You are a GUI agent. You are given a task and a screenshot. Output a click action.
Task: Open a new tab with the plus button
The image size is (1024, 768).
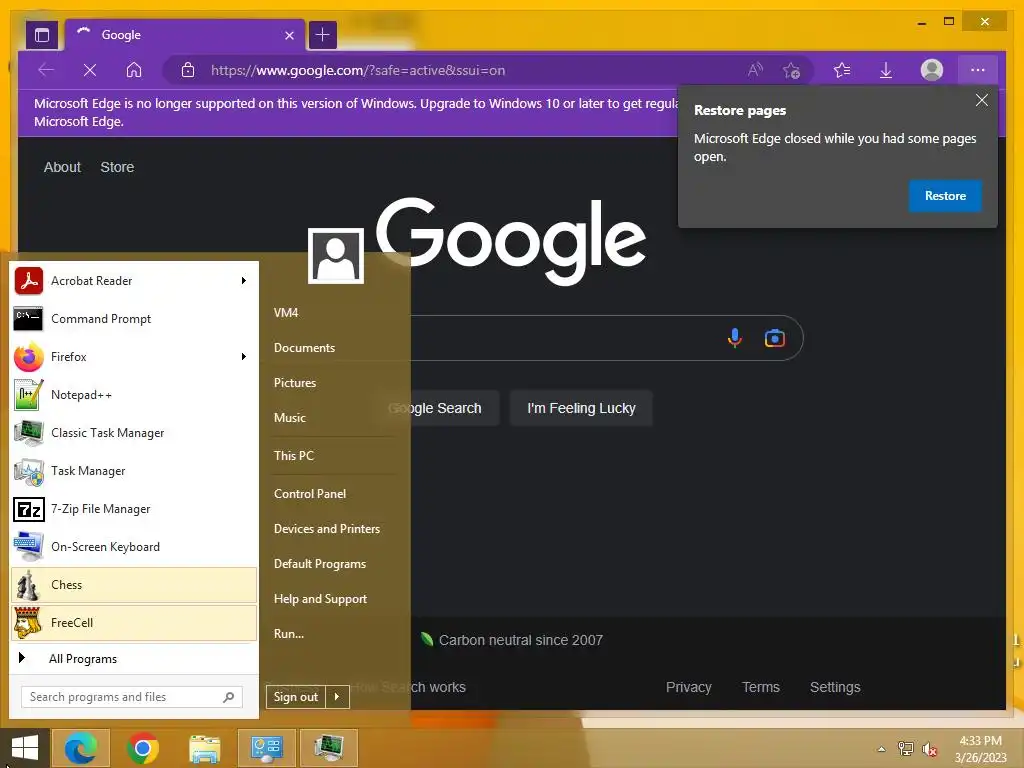[323, 35]
